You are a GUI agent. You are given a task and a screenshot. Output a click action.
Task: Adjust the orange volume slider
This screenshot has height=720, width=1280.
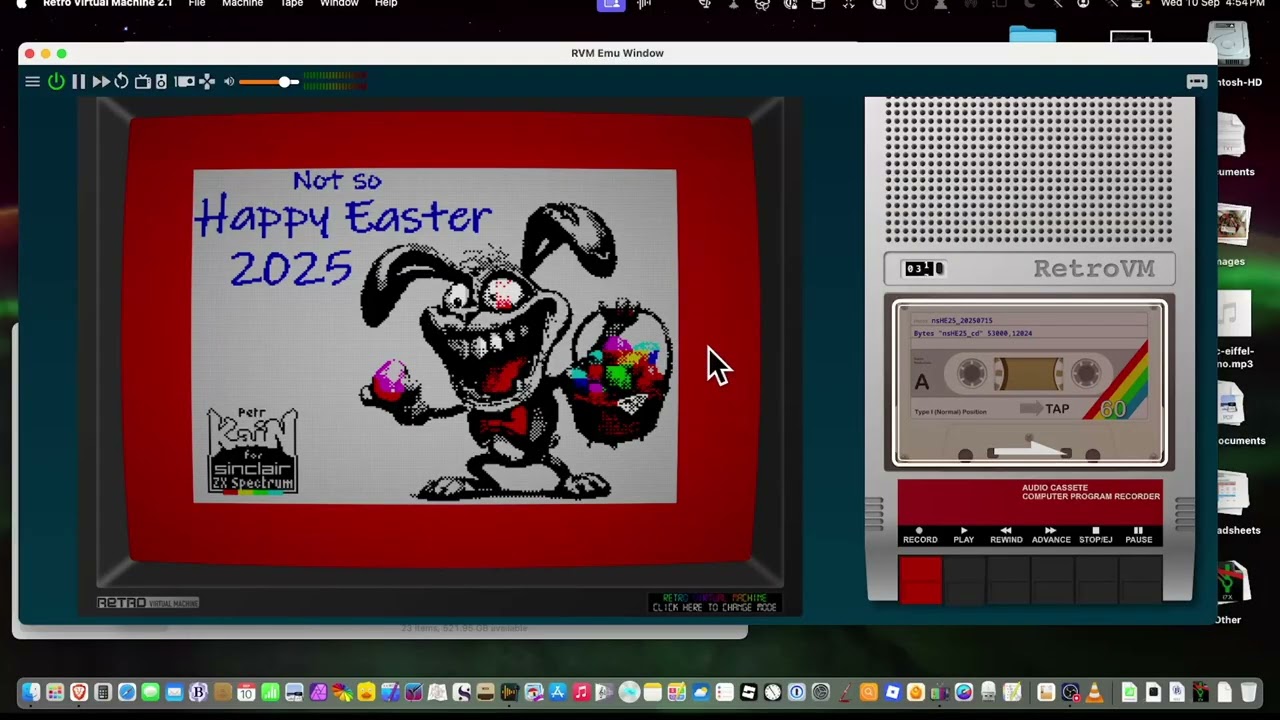coord(268,82)
